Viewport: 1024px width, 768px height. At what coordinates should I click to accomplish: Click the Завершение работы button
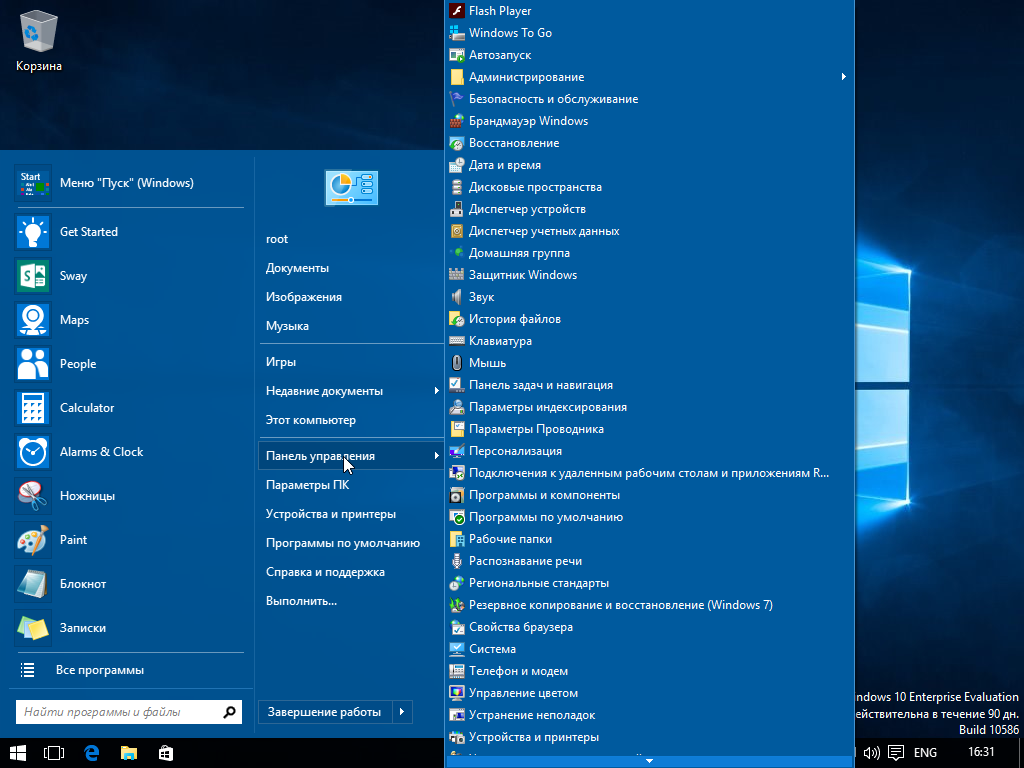pos(325,712)
